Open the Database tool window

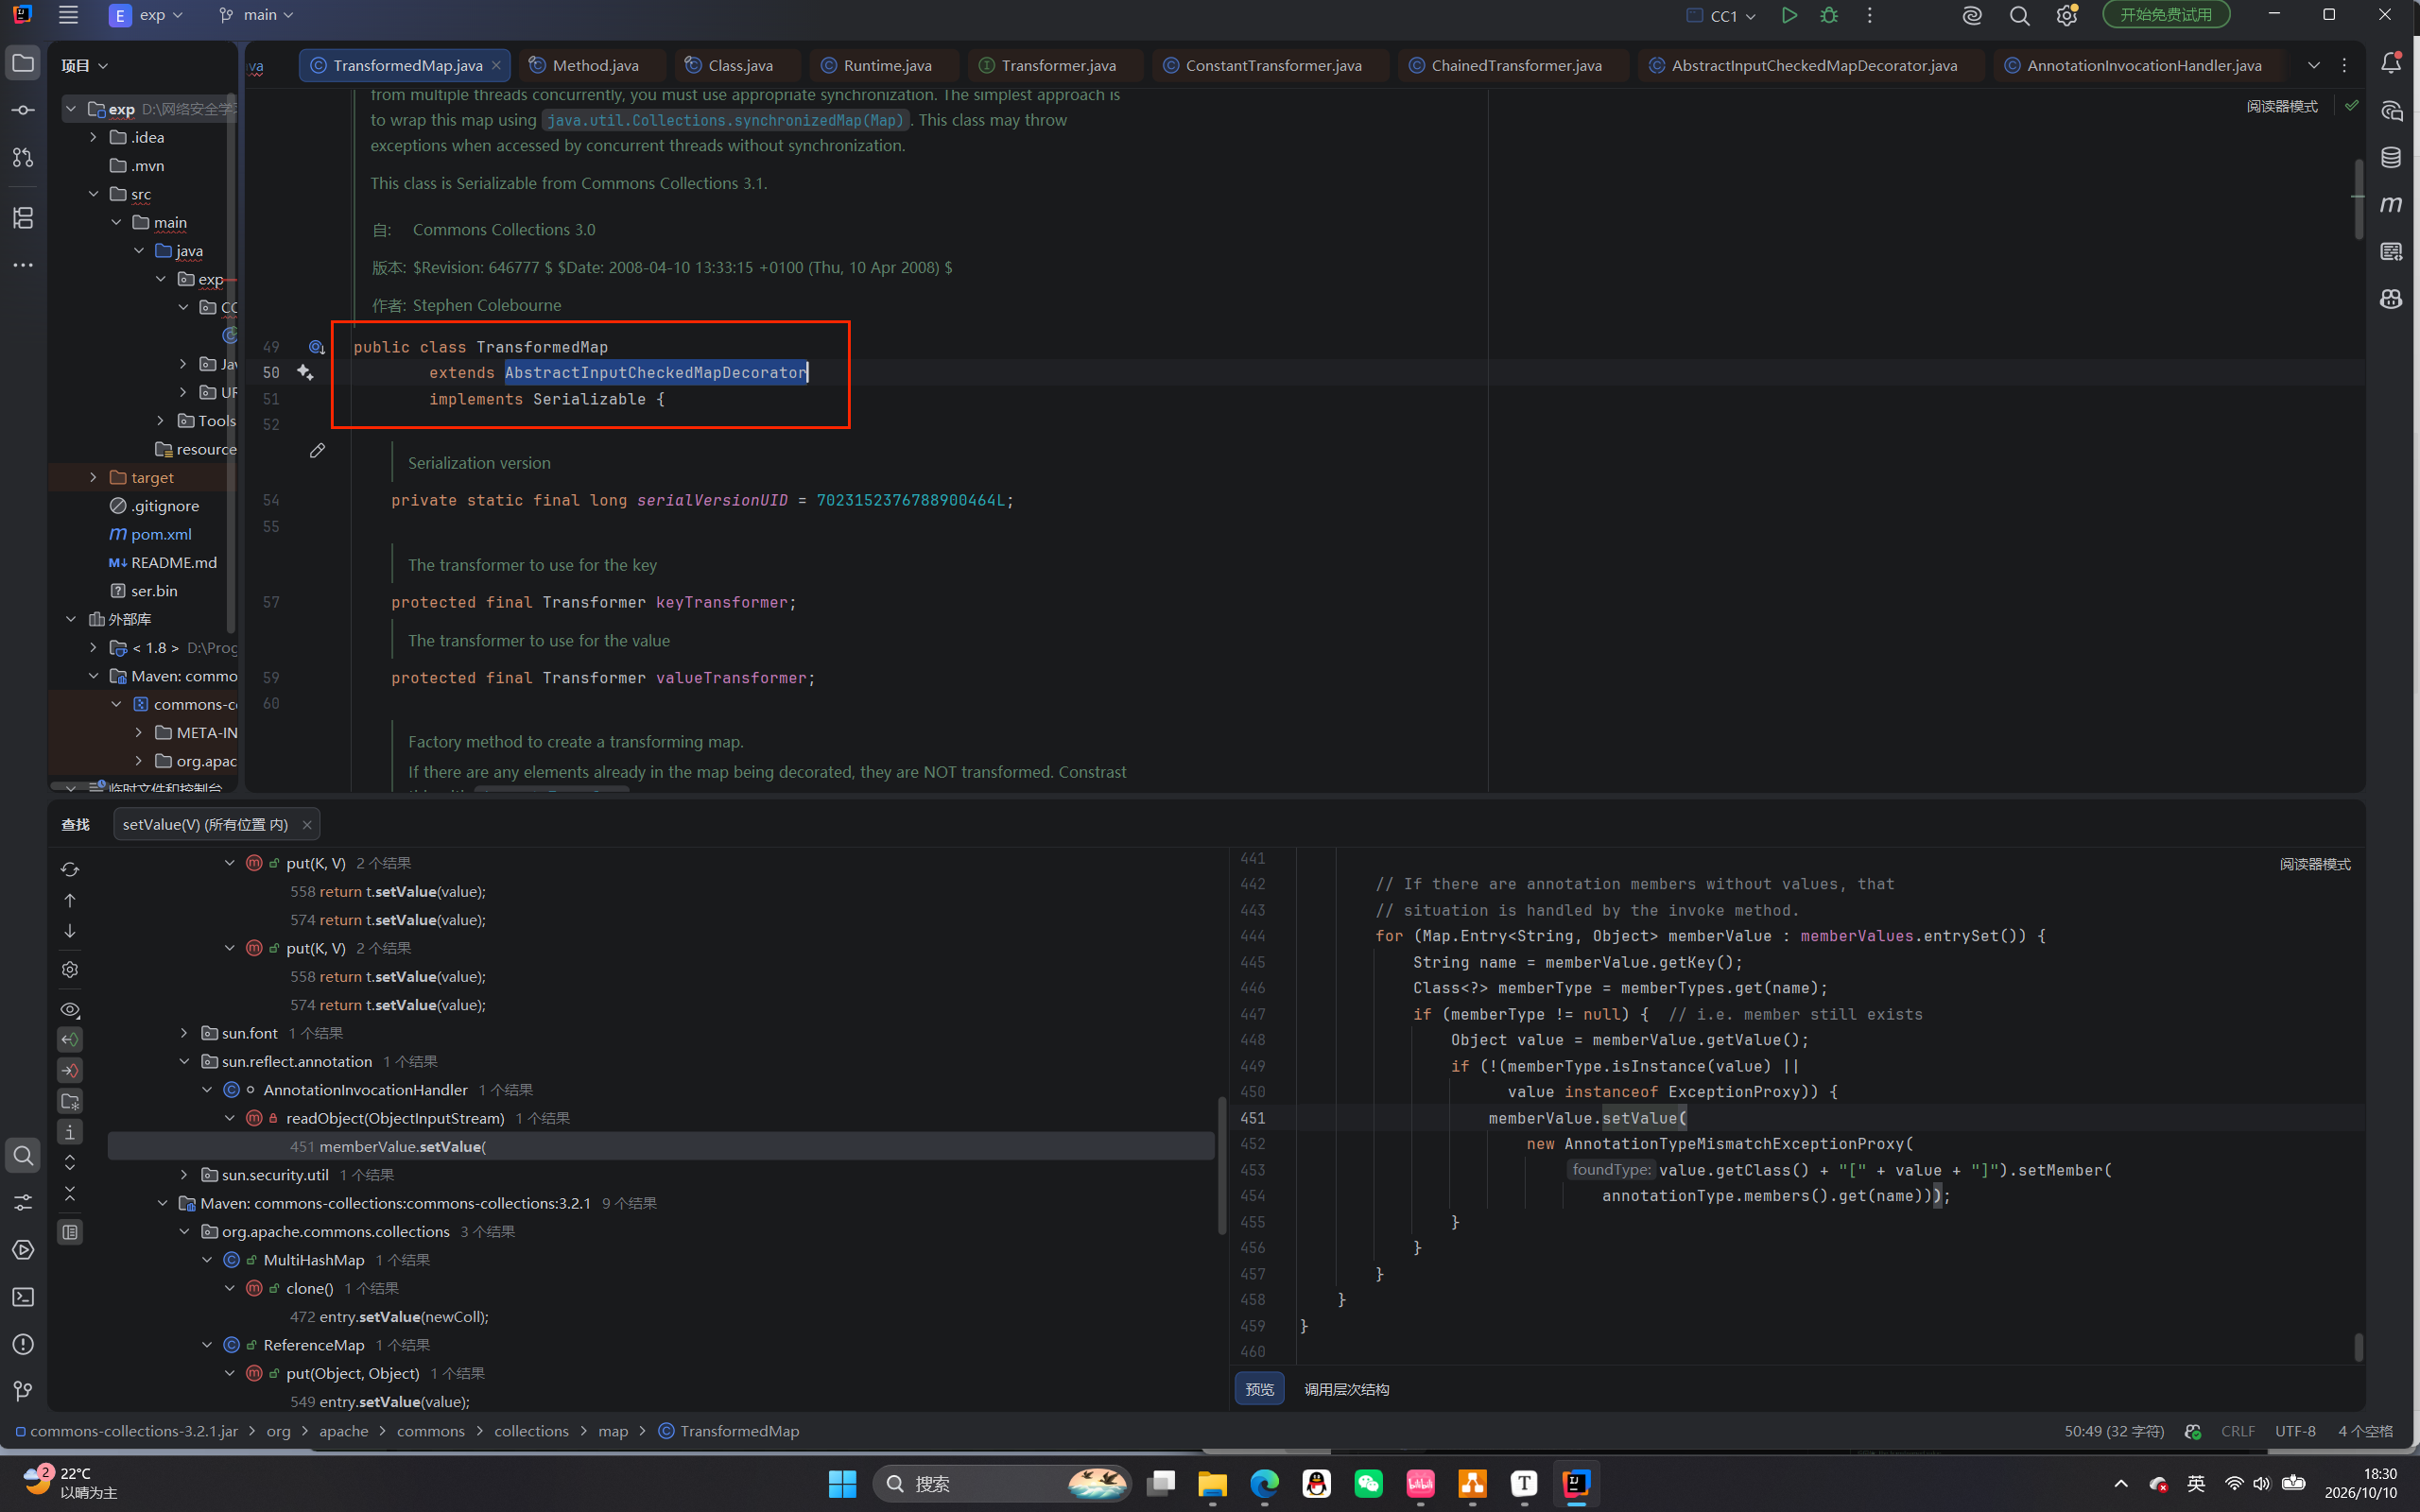click(2391, 157)
